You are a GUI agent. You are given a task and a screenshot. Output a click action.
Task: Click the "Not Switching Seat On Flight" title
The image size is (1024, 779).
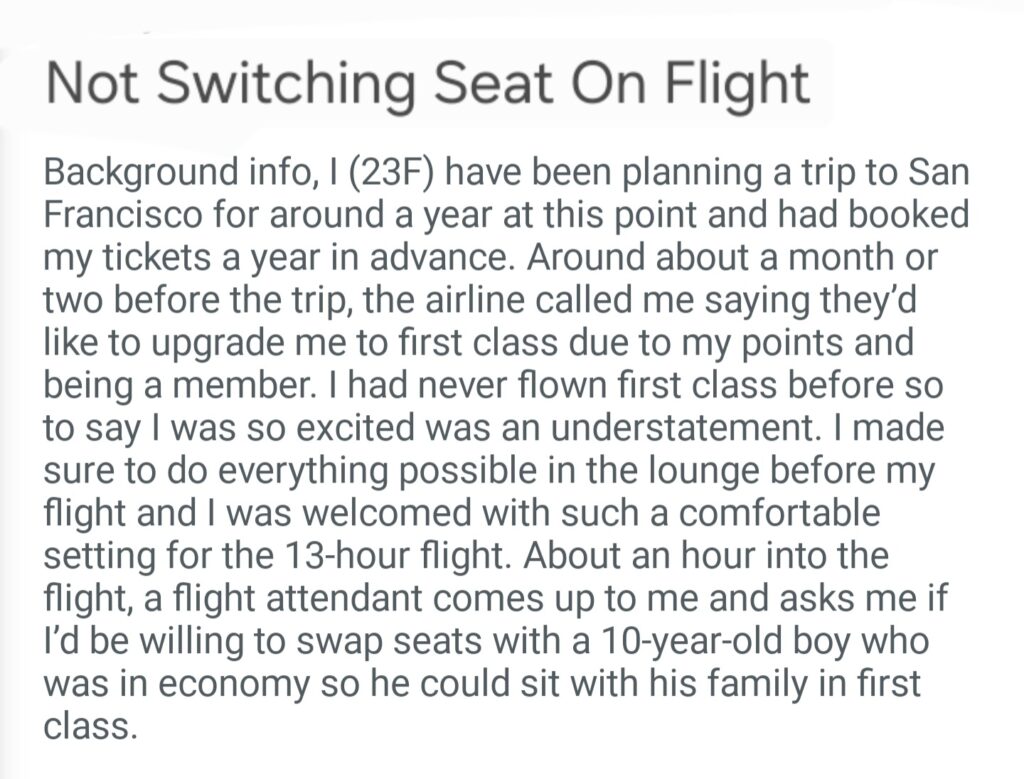click(427, 84)
